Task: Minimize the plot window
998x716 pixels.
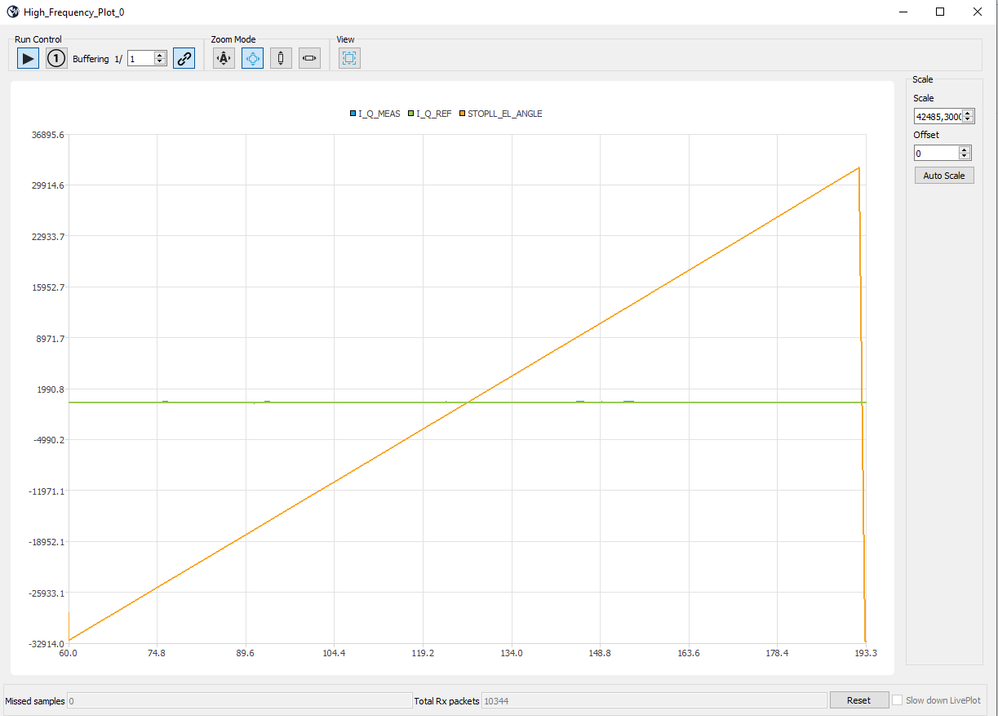Action: pos(903,11)
